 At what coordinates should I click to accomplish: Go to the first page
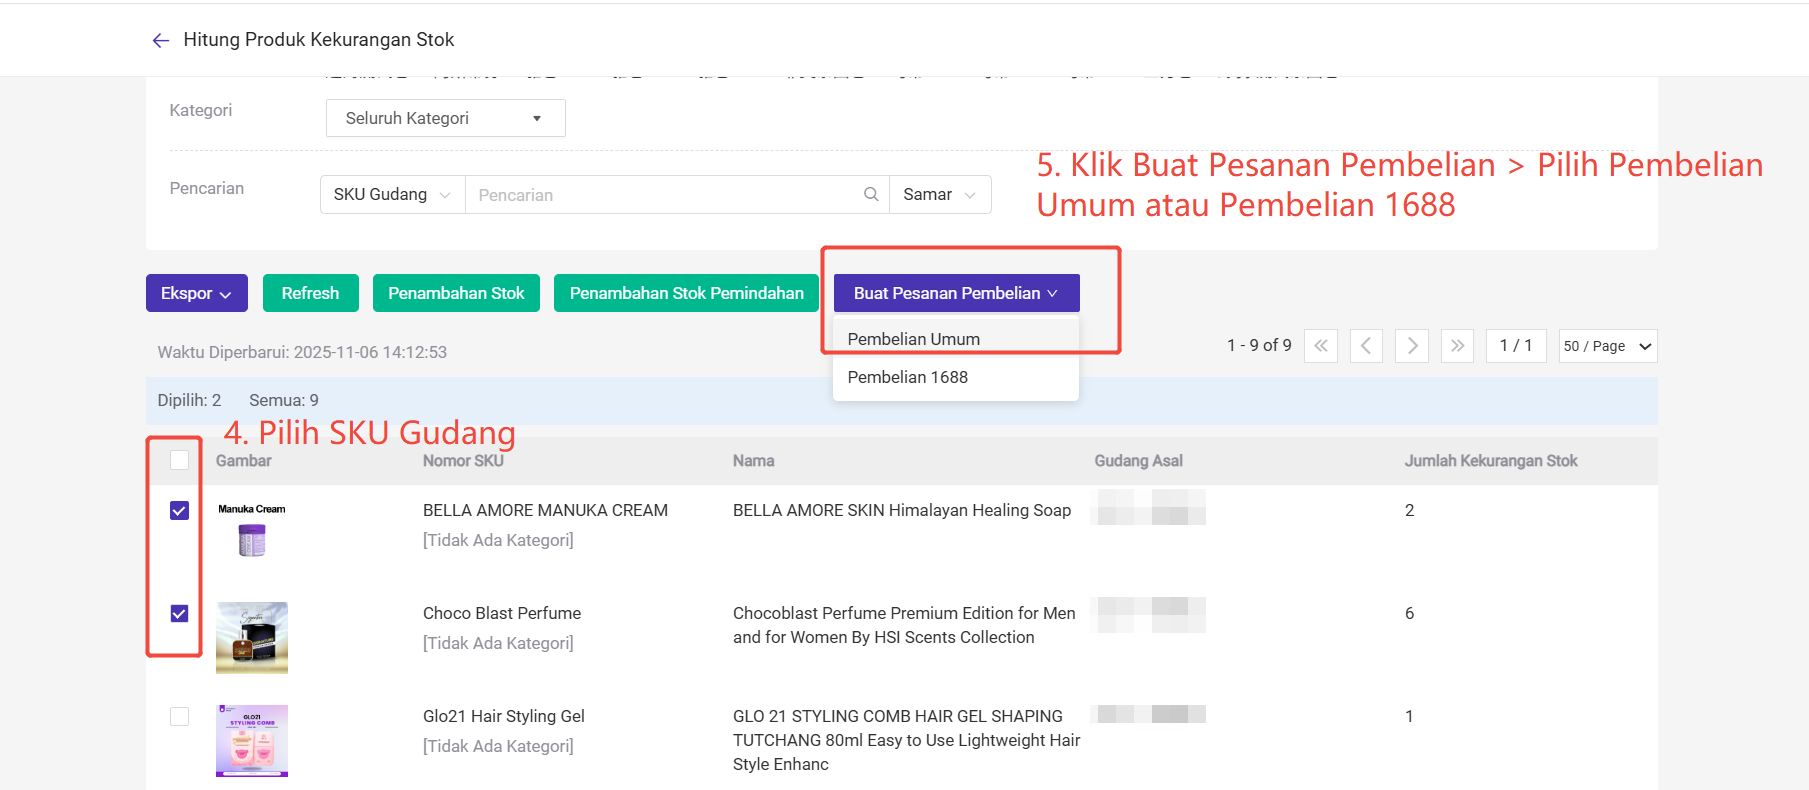tap(1320, 346)
